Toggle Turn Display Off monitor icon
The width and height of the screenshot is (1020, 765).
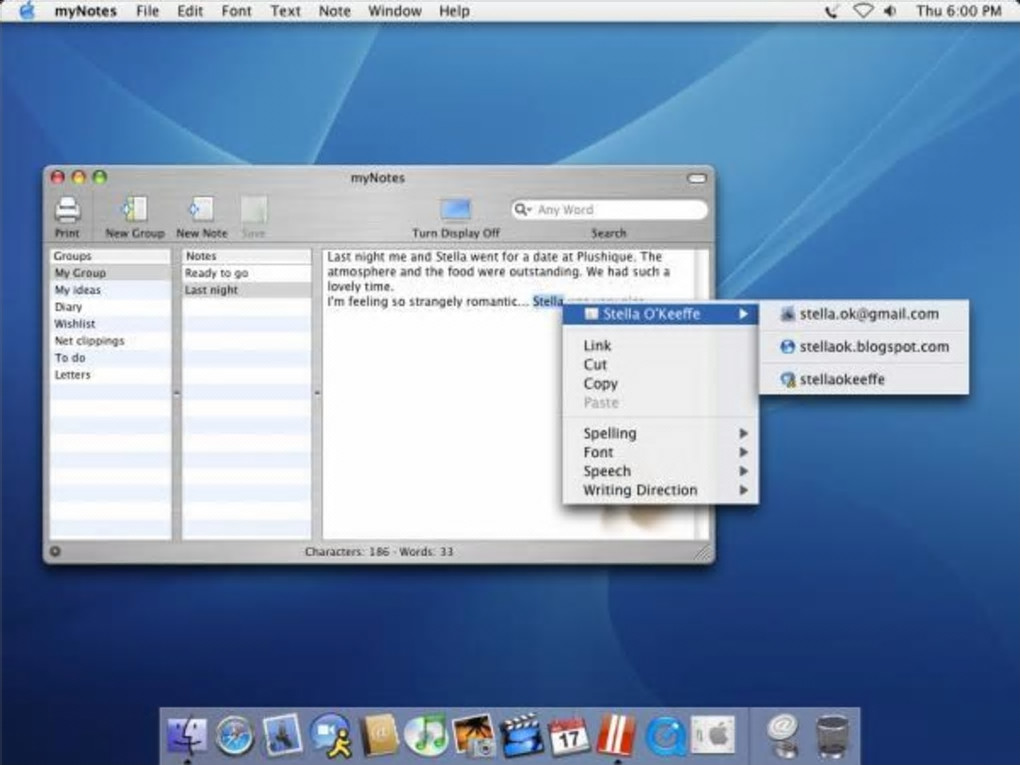455,210
